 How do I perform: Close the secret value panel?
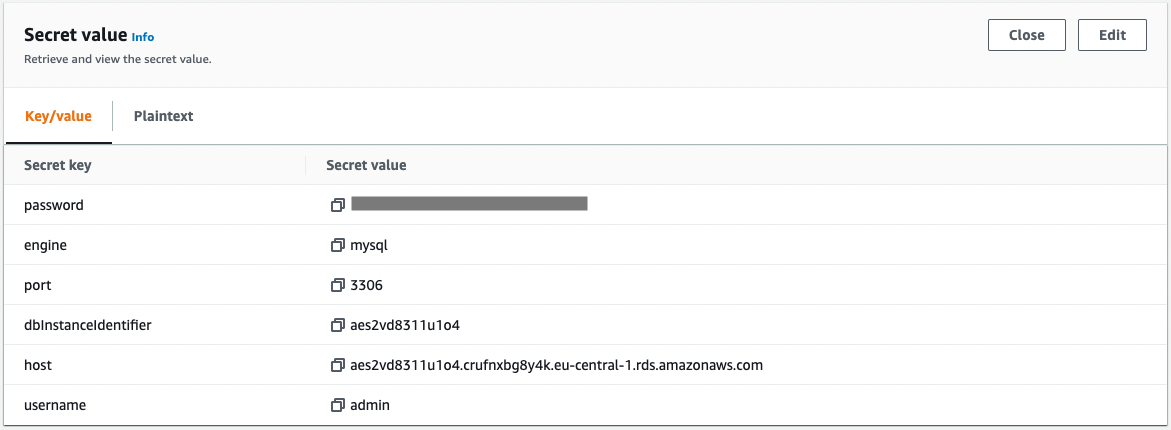pos(1026,35)
